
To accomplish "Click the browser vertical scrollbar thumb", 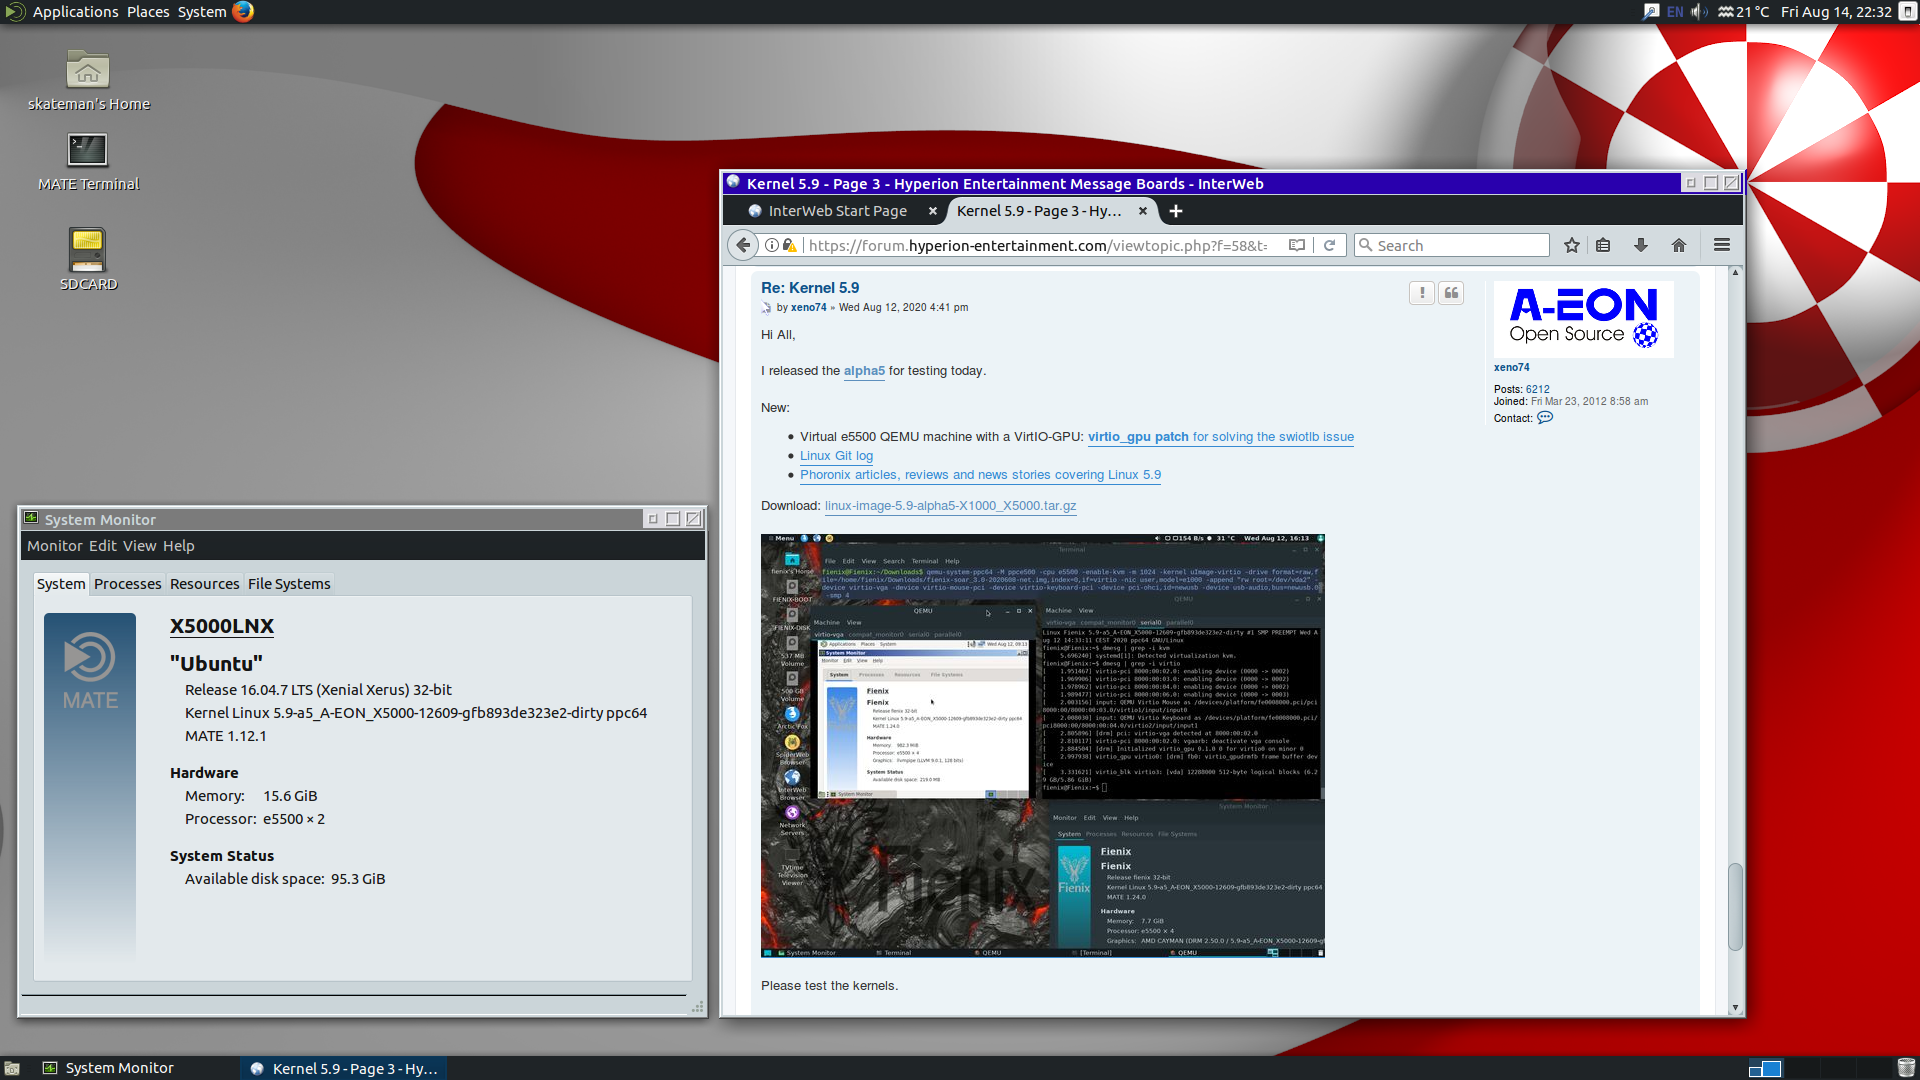I will tap(1735, 907).
